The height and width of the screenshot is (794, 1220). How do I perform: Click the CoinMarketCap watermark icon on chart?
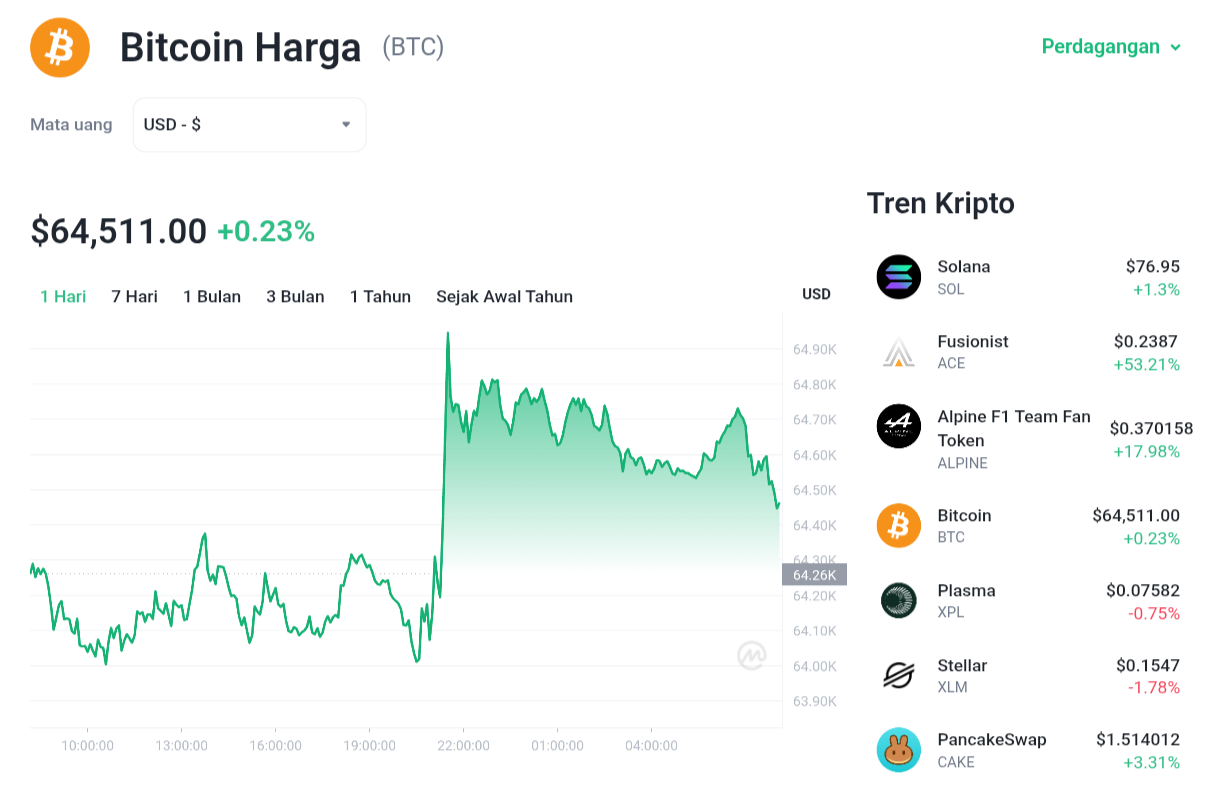tap(752, 655)
